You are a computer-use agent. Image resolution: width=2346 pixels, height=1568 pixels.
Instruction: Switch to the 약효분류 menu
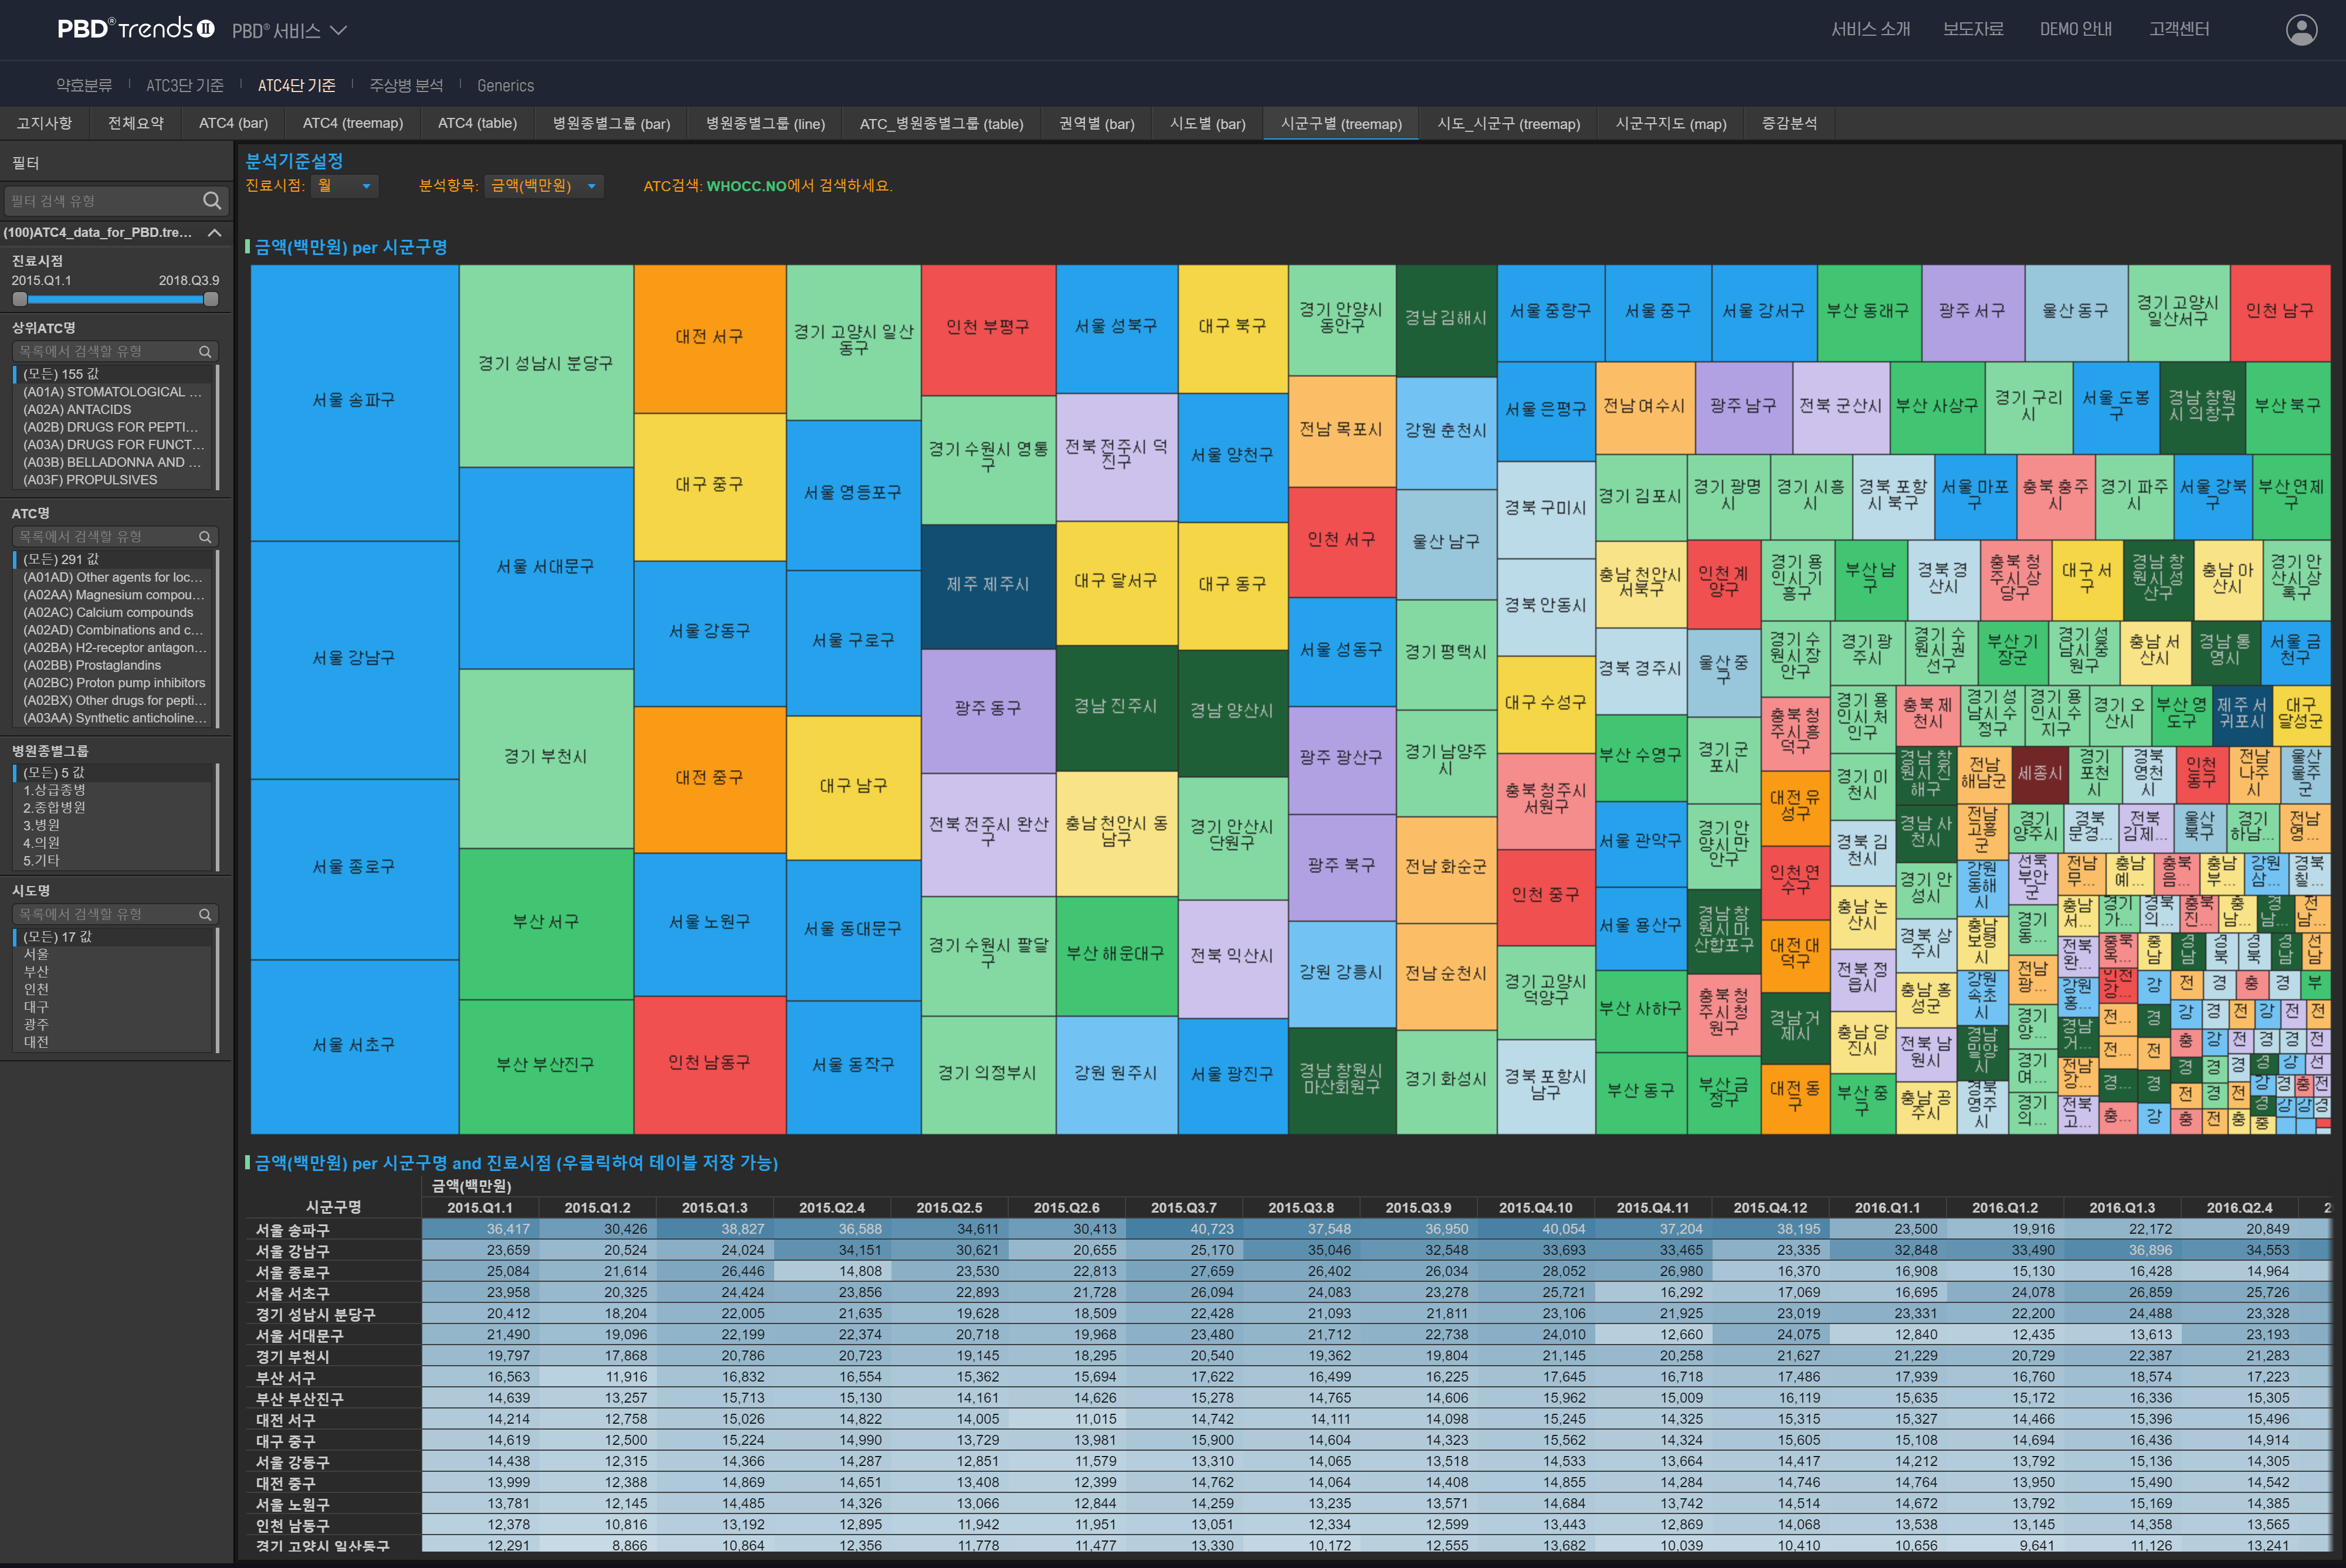[84, 86]
